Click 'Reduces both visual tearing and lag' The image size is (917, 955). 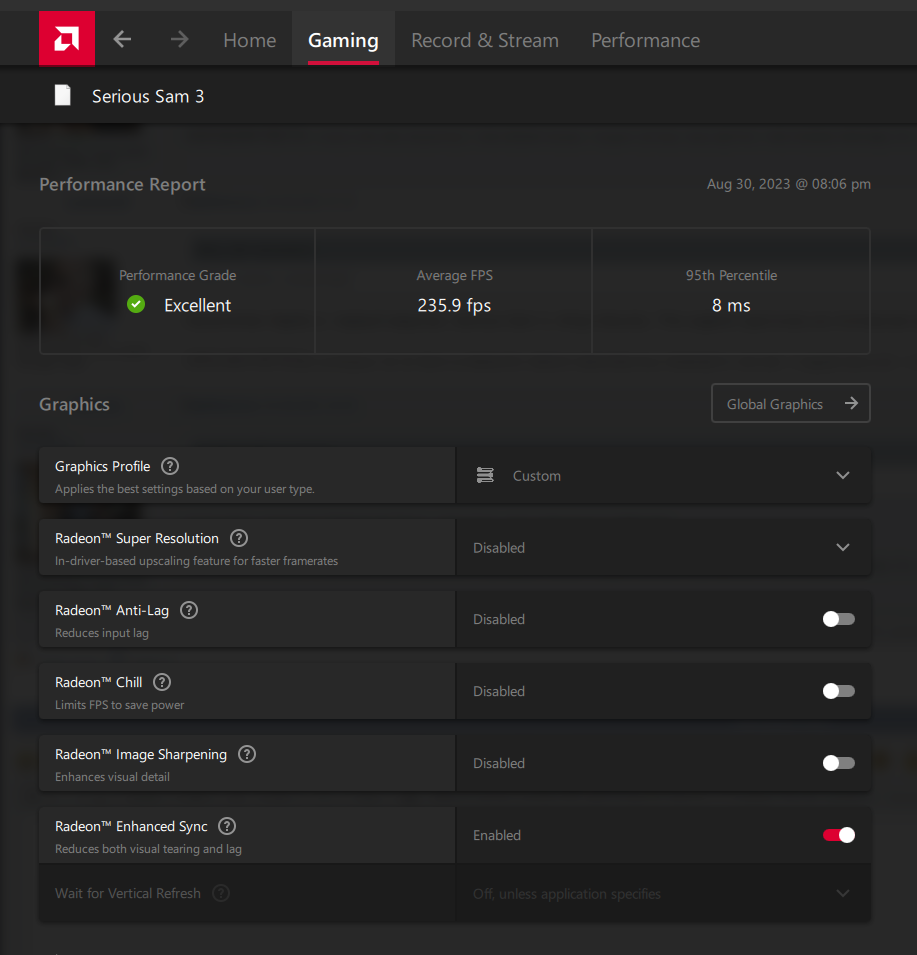point(148,848)
